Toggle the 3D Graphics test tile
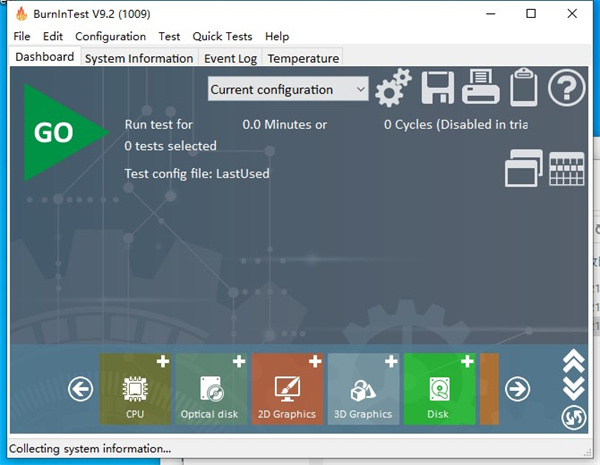 pyautogui.click(x=363, y=388)
